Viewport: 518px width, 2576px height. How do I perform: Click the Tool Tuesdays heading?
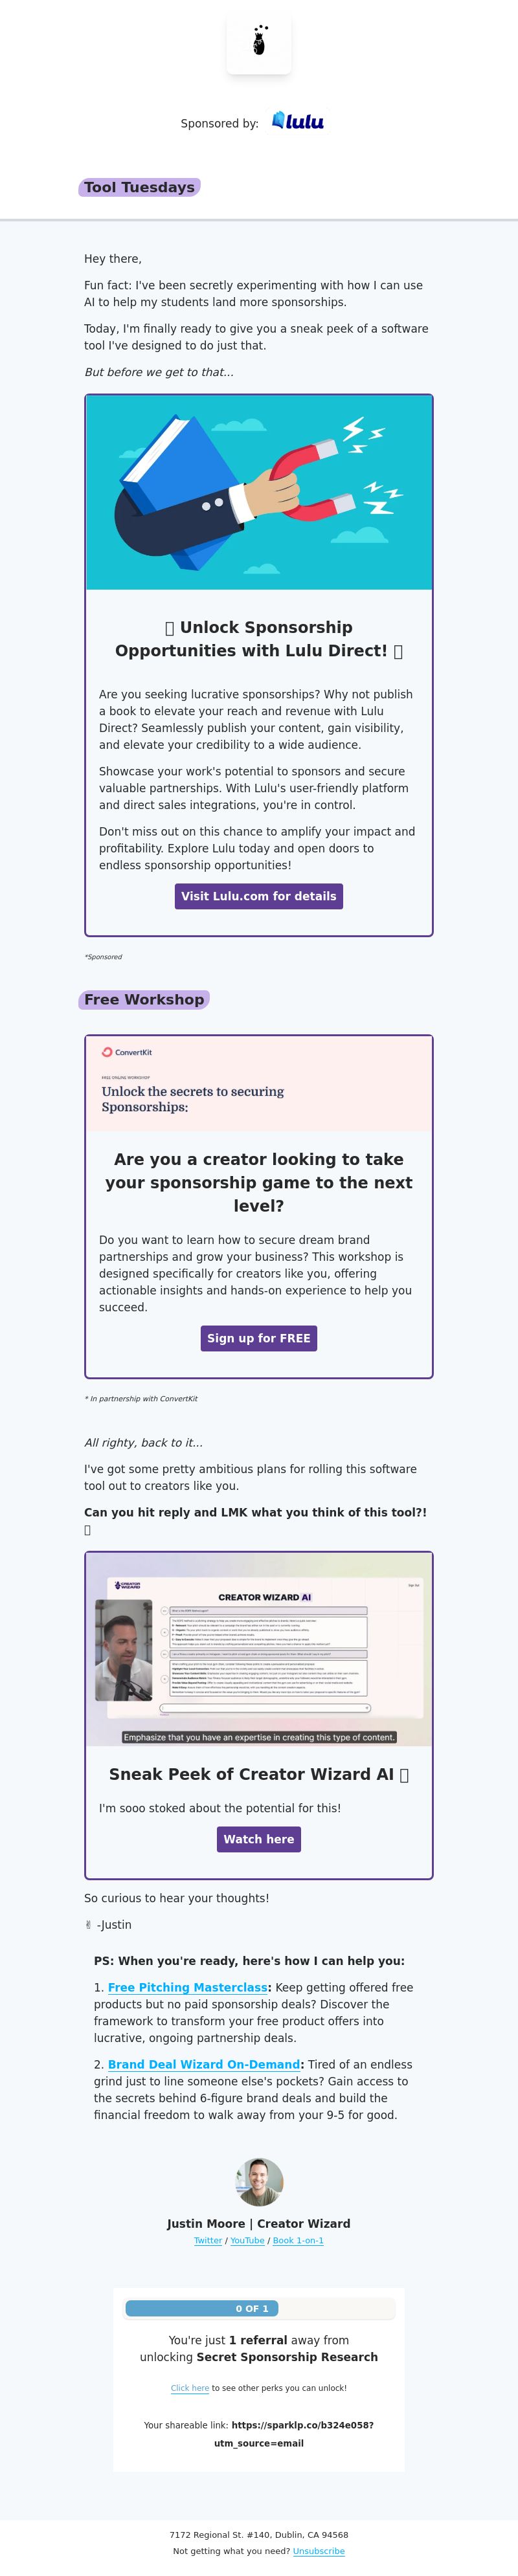[140, 187]
